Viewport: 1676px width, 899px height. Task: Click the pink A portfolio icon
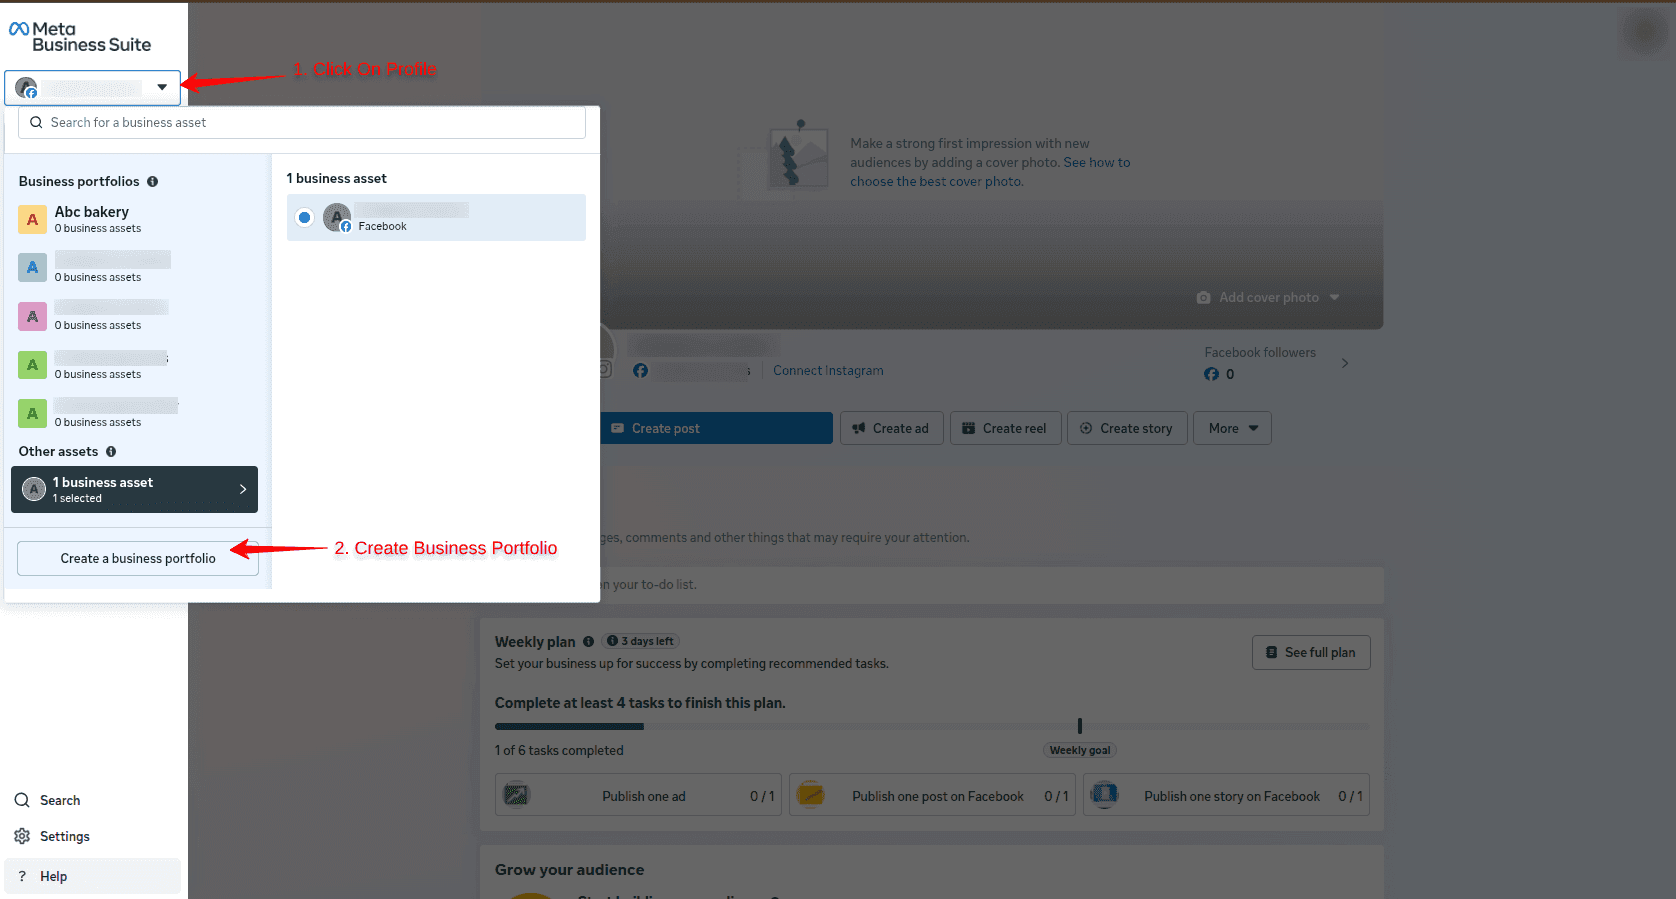point(32,316)
